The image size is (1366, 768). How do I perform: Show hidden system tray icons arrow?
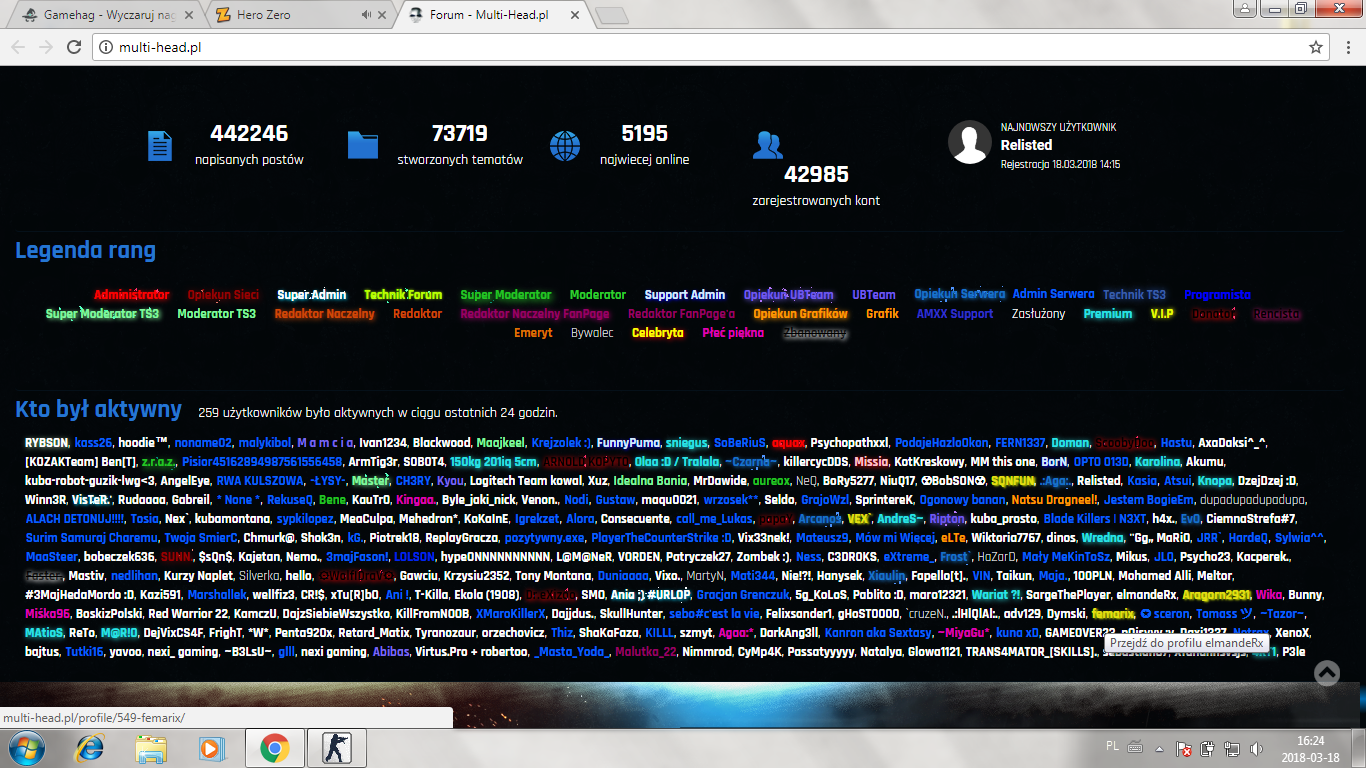[x=1158, y=748]
